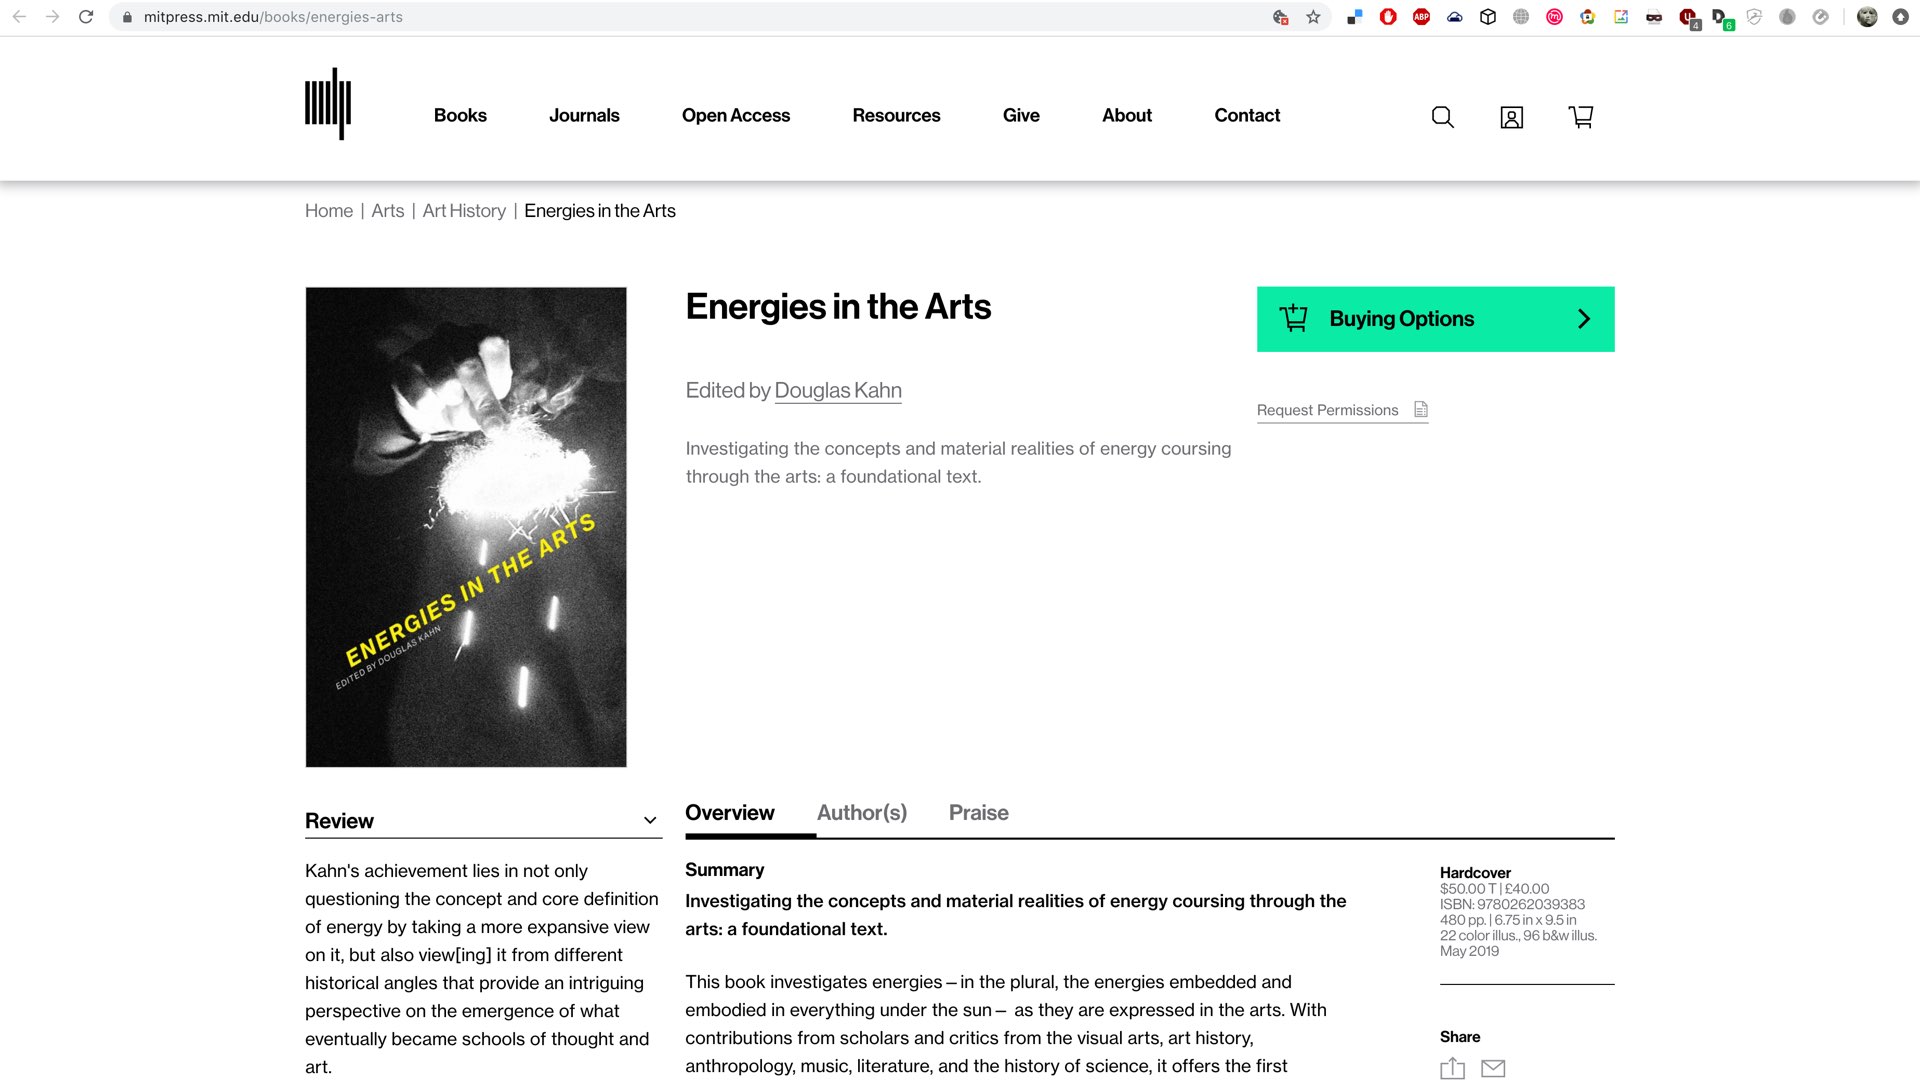This screenshot has width=1920, height=1080.
Task: Collapse the Review section chevron
Action: coord(650,821)
